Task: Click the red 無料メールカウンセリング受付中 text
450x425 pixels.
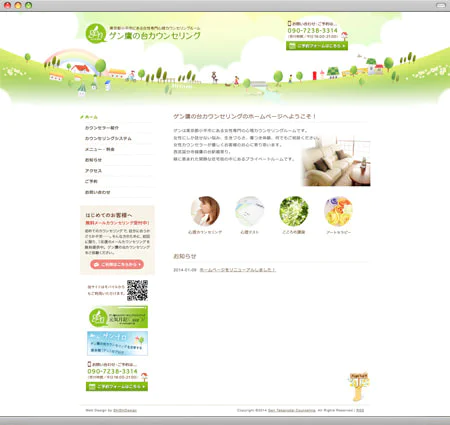Action: click(x=117, y=223)
